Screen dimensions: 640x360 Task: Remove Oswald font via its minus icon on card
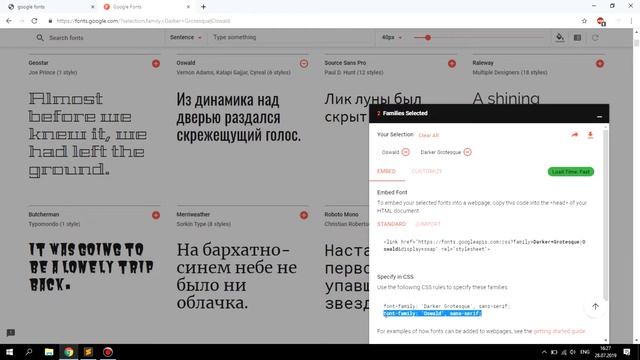tap(304, 64)
